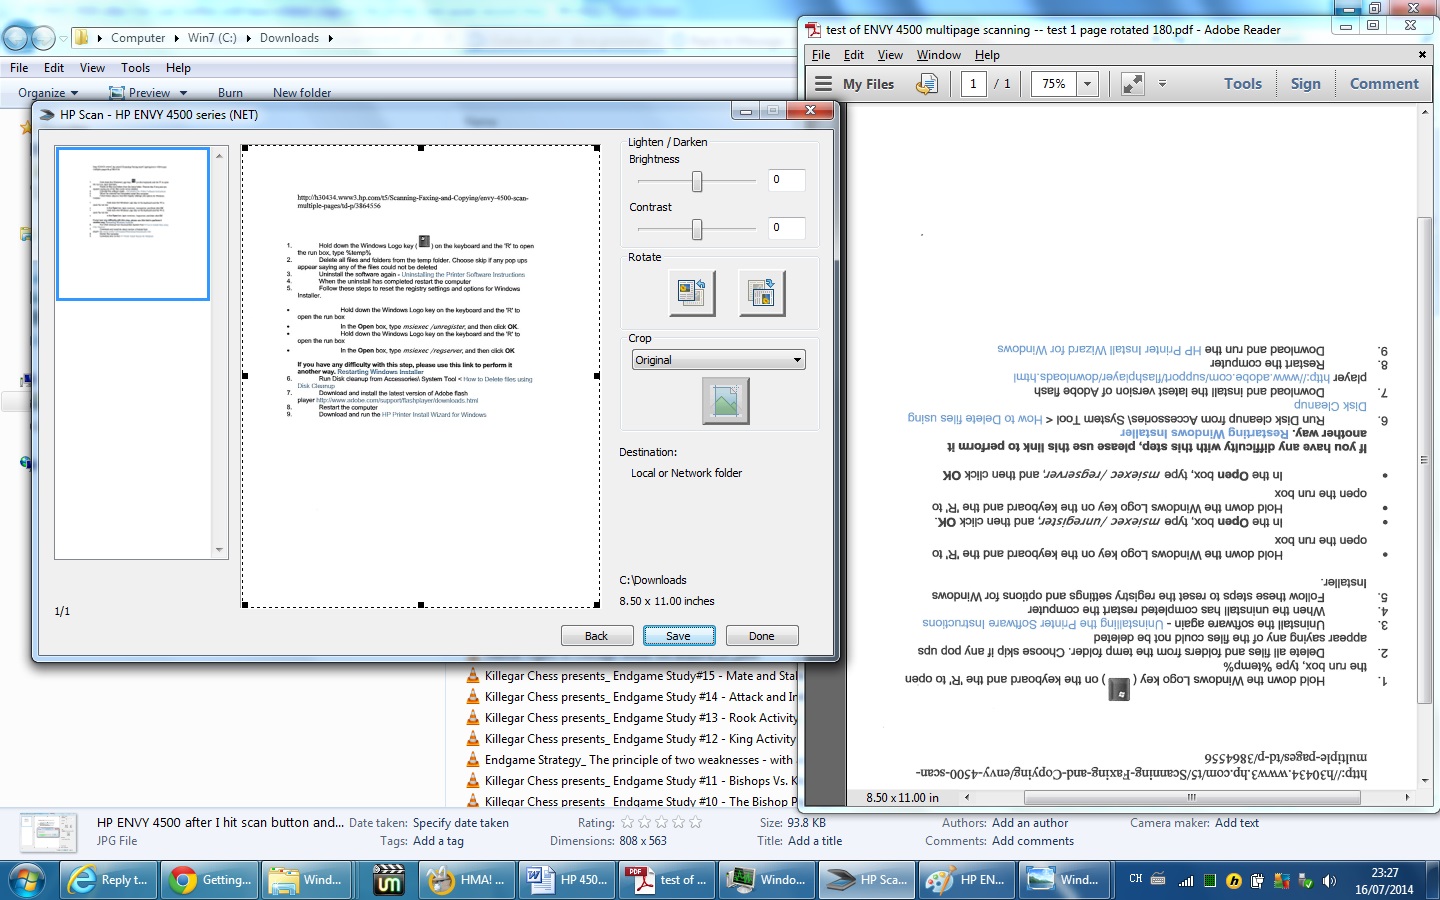
Task: Click the Brightness slider handle
Action: pos(697,181)
